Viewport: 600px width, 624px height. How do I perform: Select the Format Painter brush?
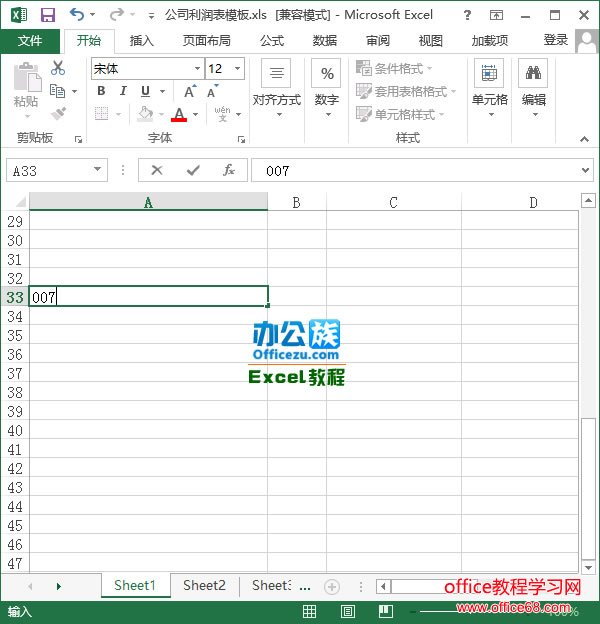pyautogui.click(x=58, y=113)
